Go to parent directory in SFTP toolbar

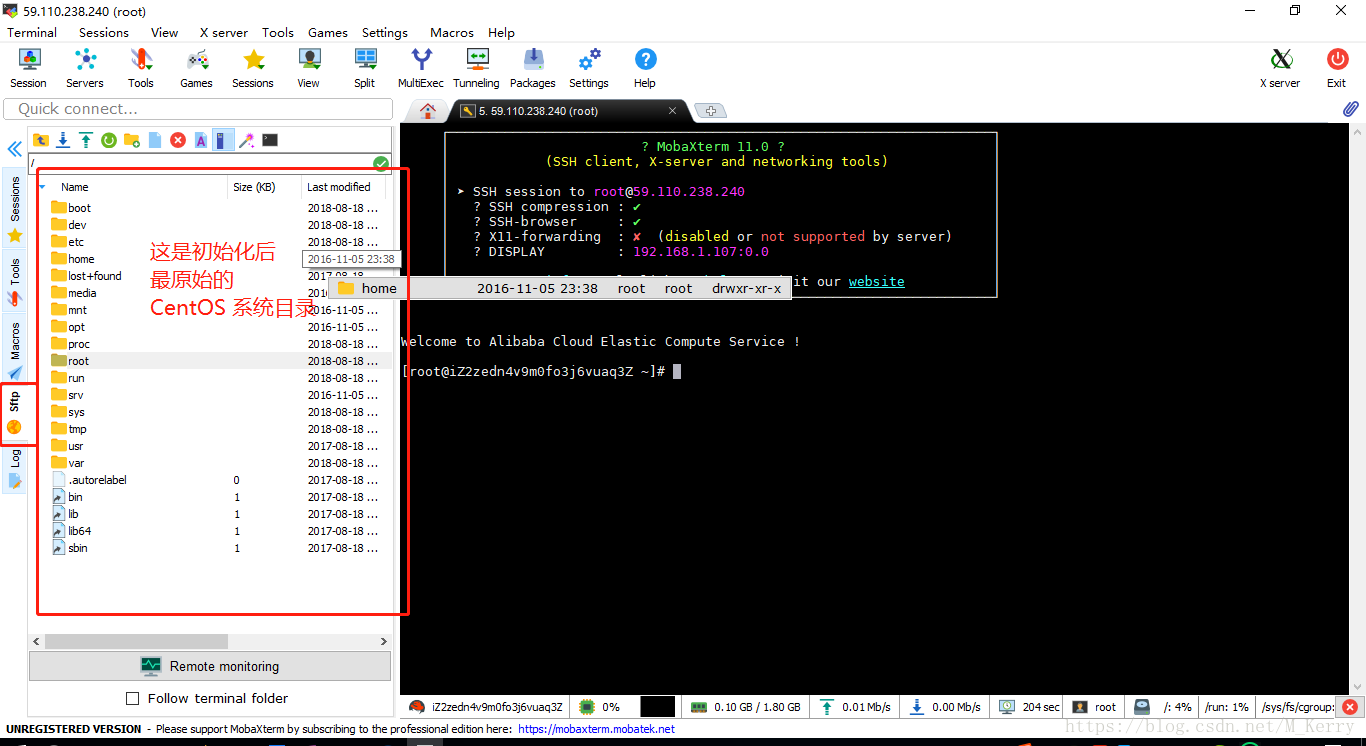41,140
